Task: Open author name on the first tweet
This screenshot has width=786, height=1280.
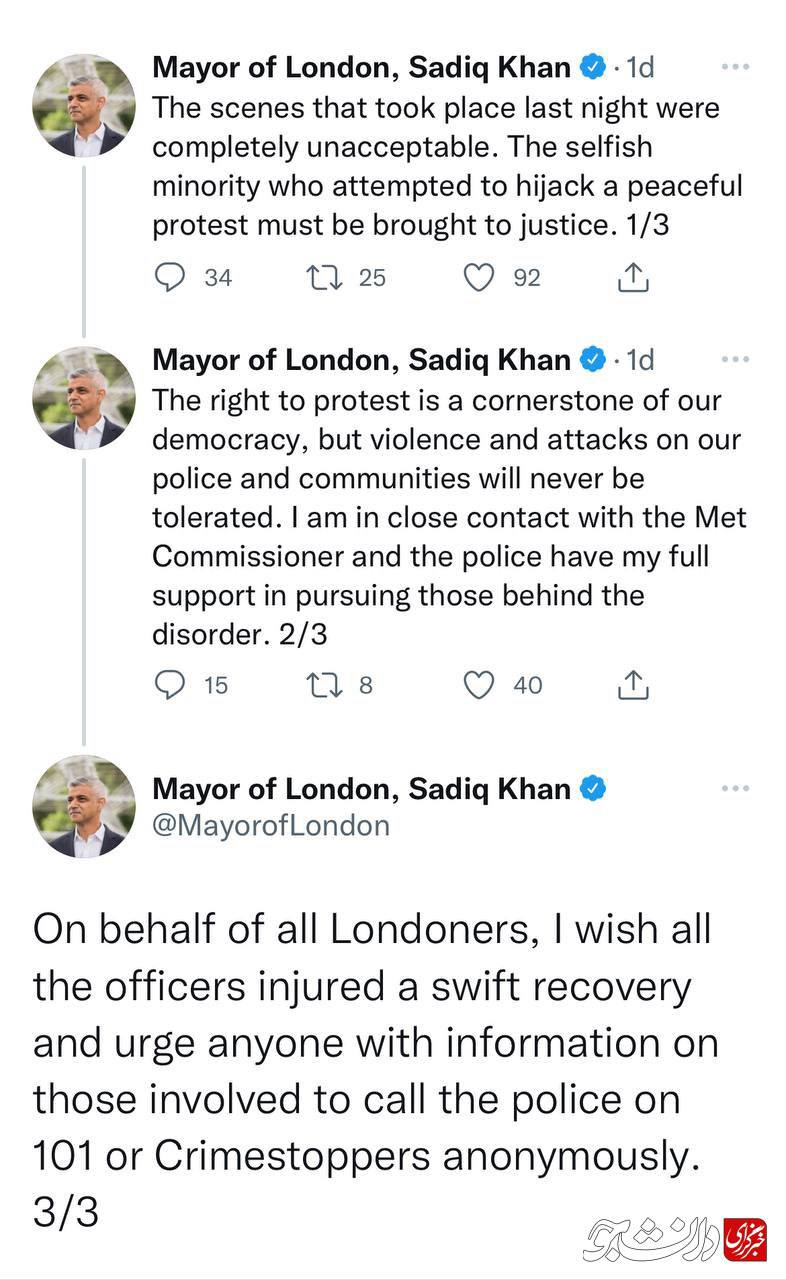Action: pyautogui.click(x=361, y=68)
